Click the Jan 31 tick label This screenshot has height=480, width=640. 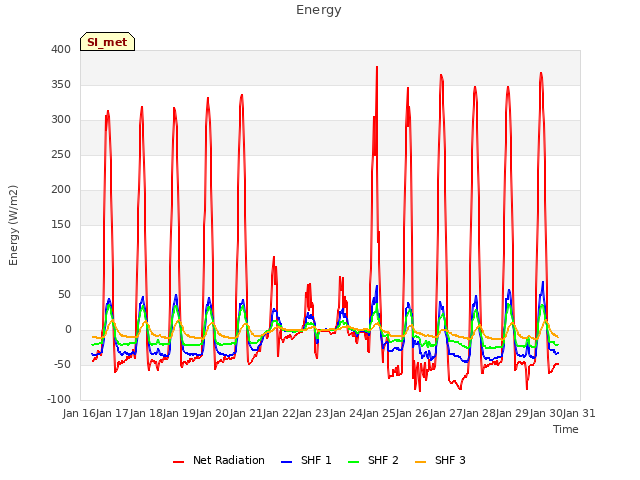pyautogui.click(x=579, y=413)
